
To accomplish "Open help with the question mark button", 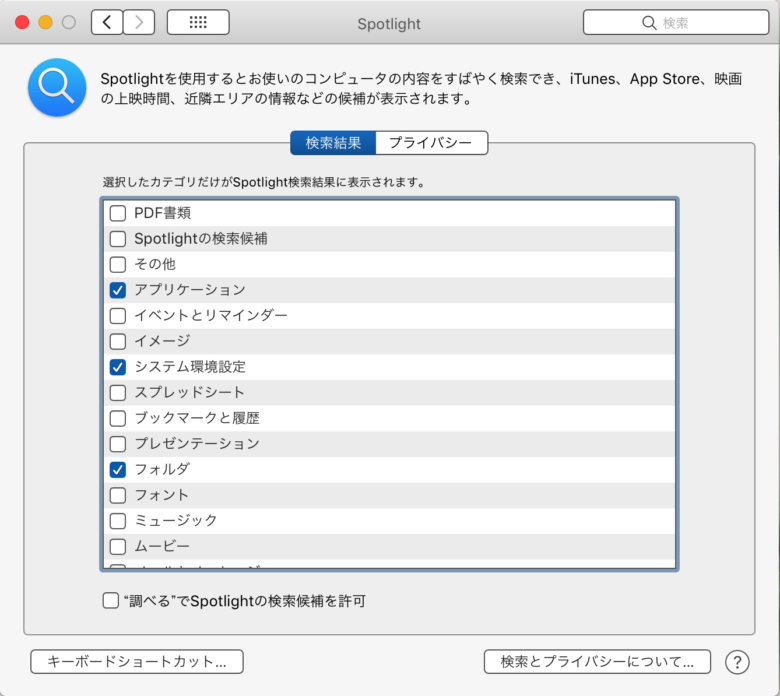I will [x=737, y=662].
